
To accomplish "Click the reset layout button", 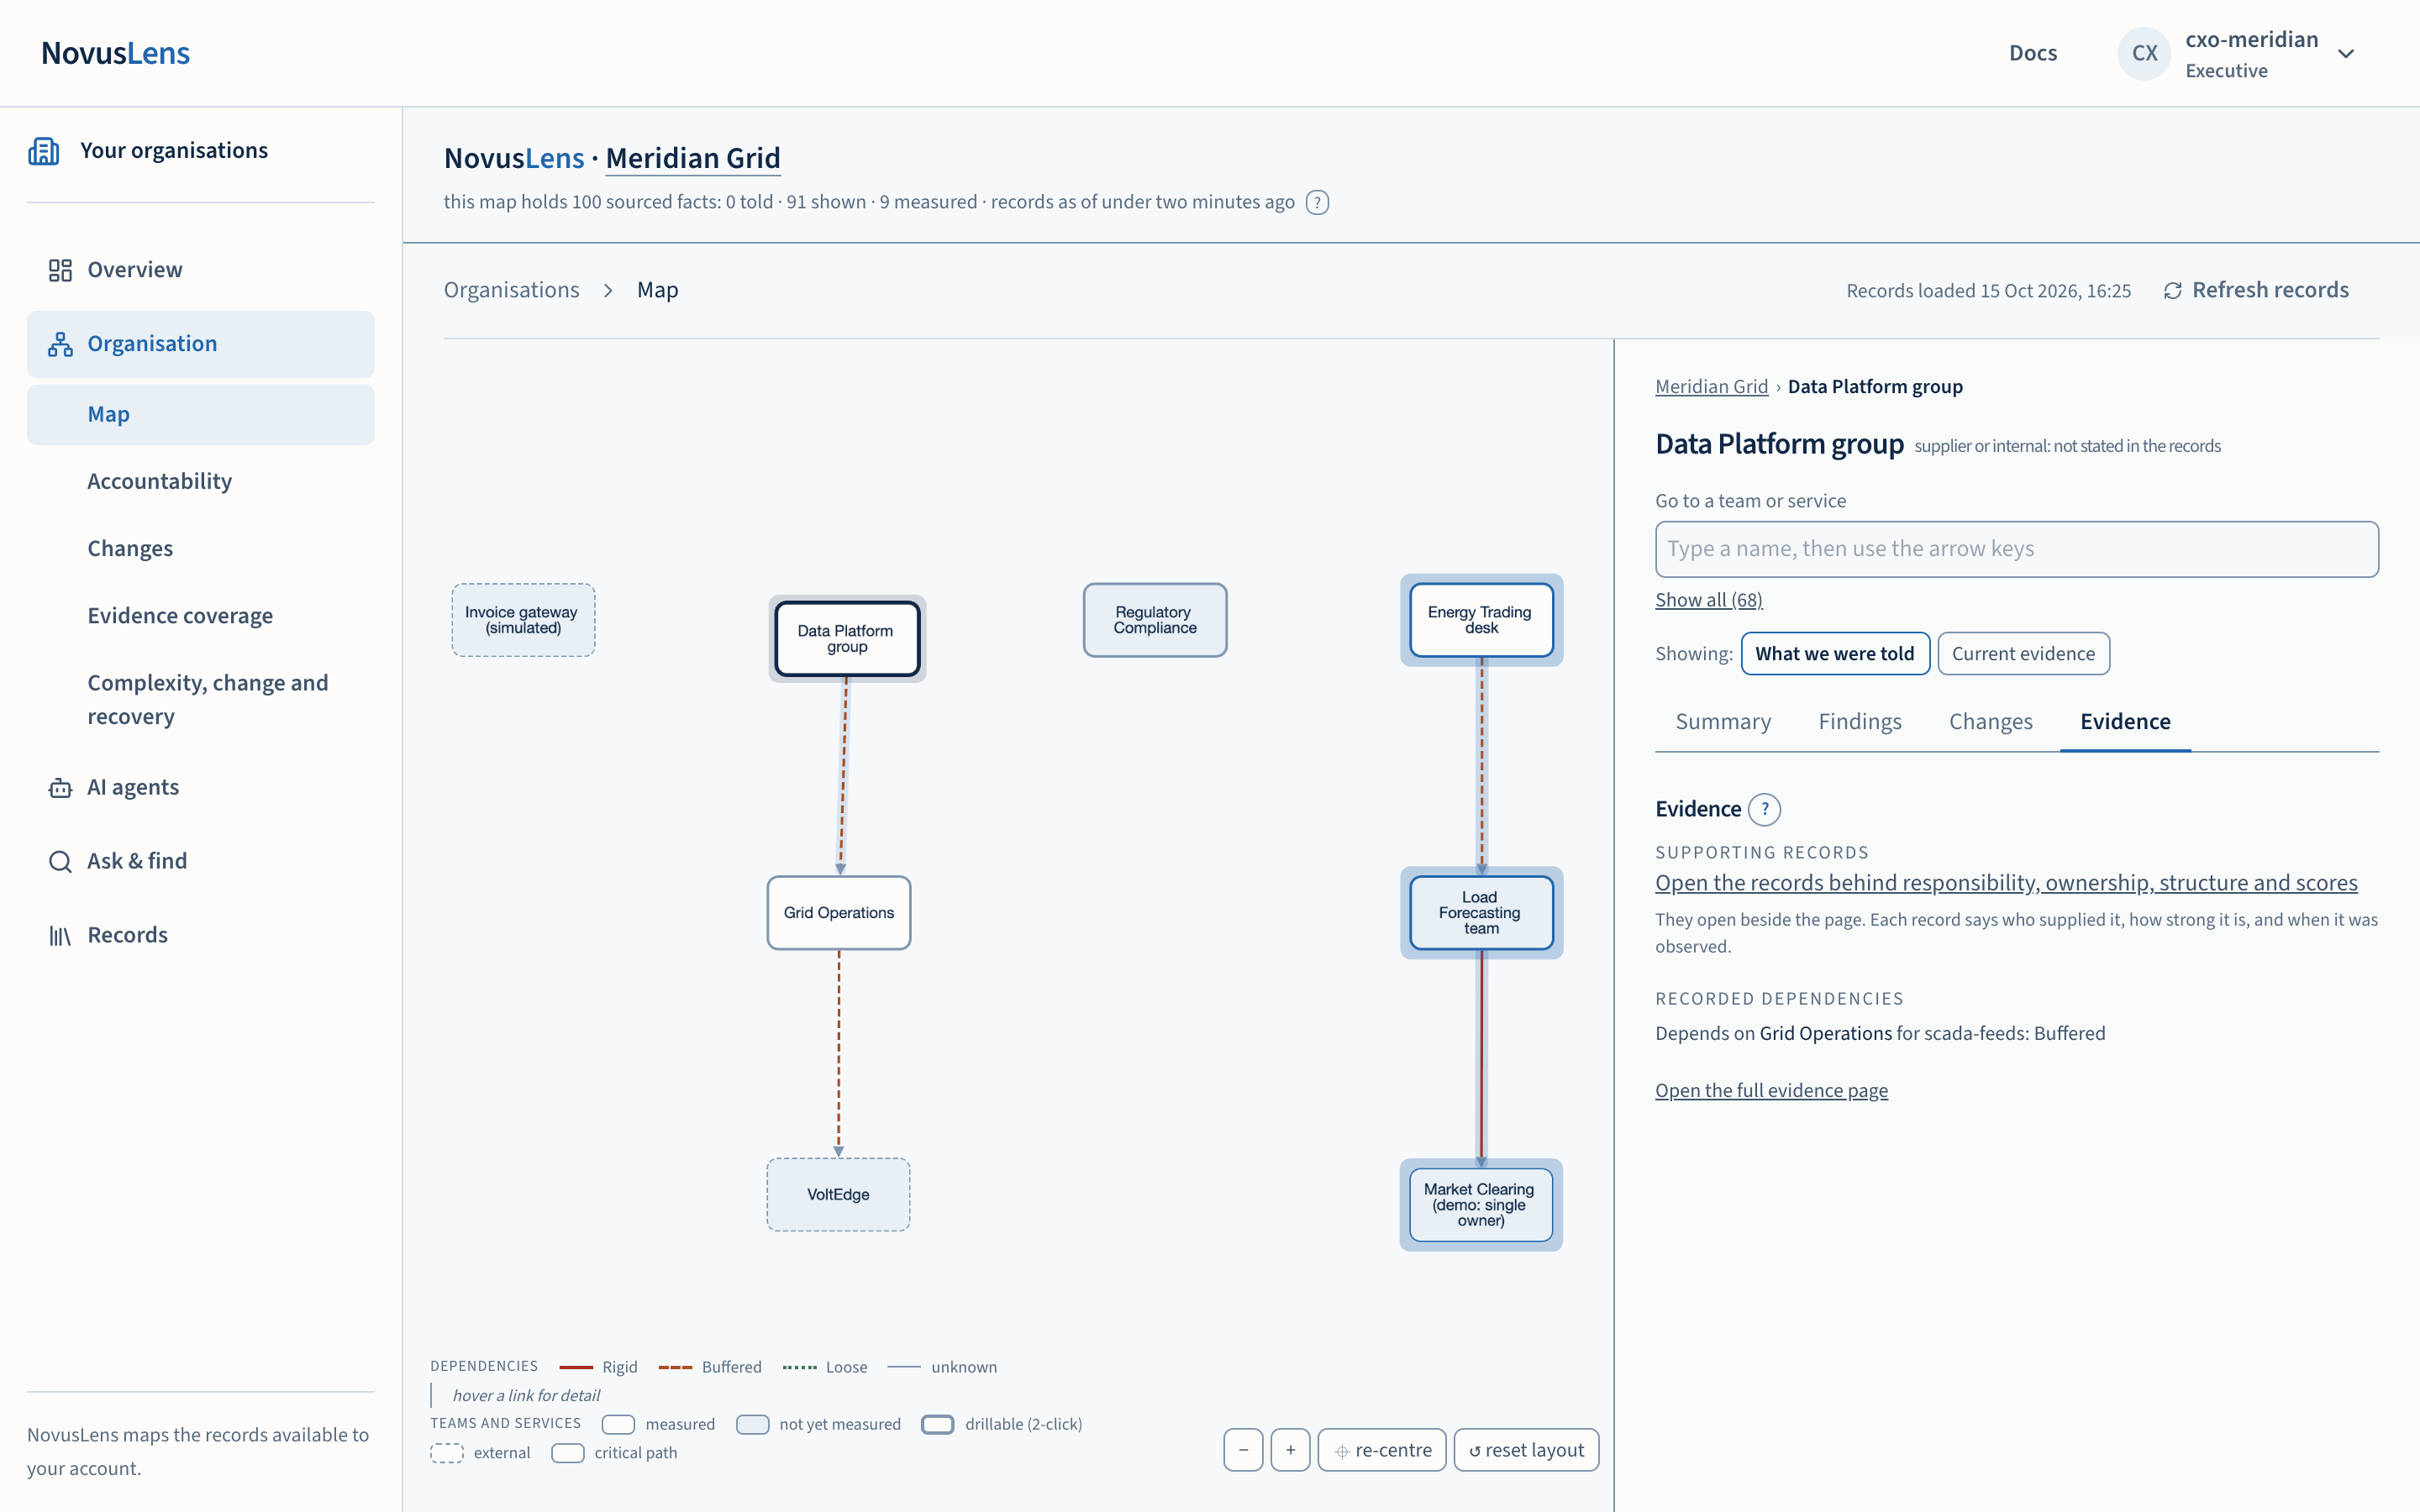I will tap(1526, 1450).
